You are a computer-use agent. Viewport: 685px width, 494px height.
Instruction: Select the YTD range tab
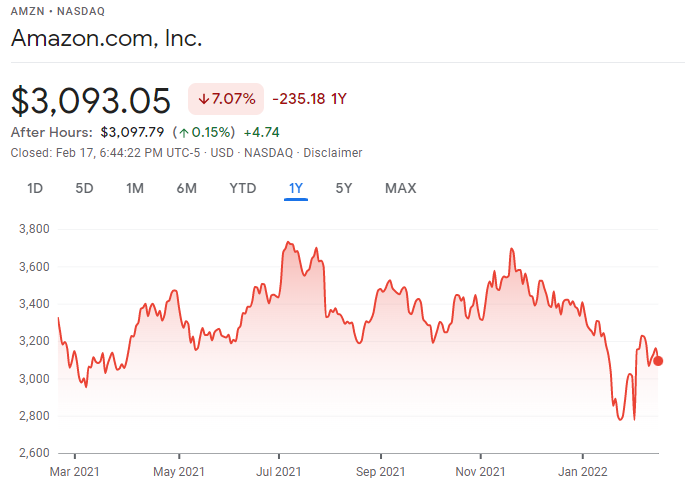[243, 188]
